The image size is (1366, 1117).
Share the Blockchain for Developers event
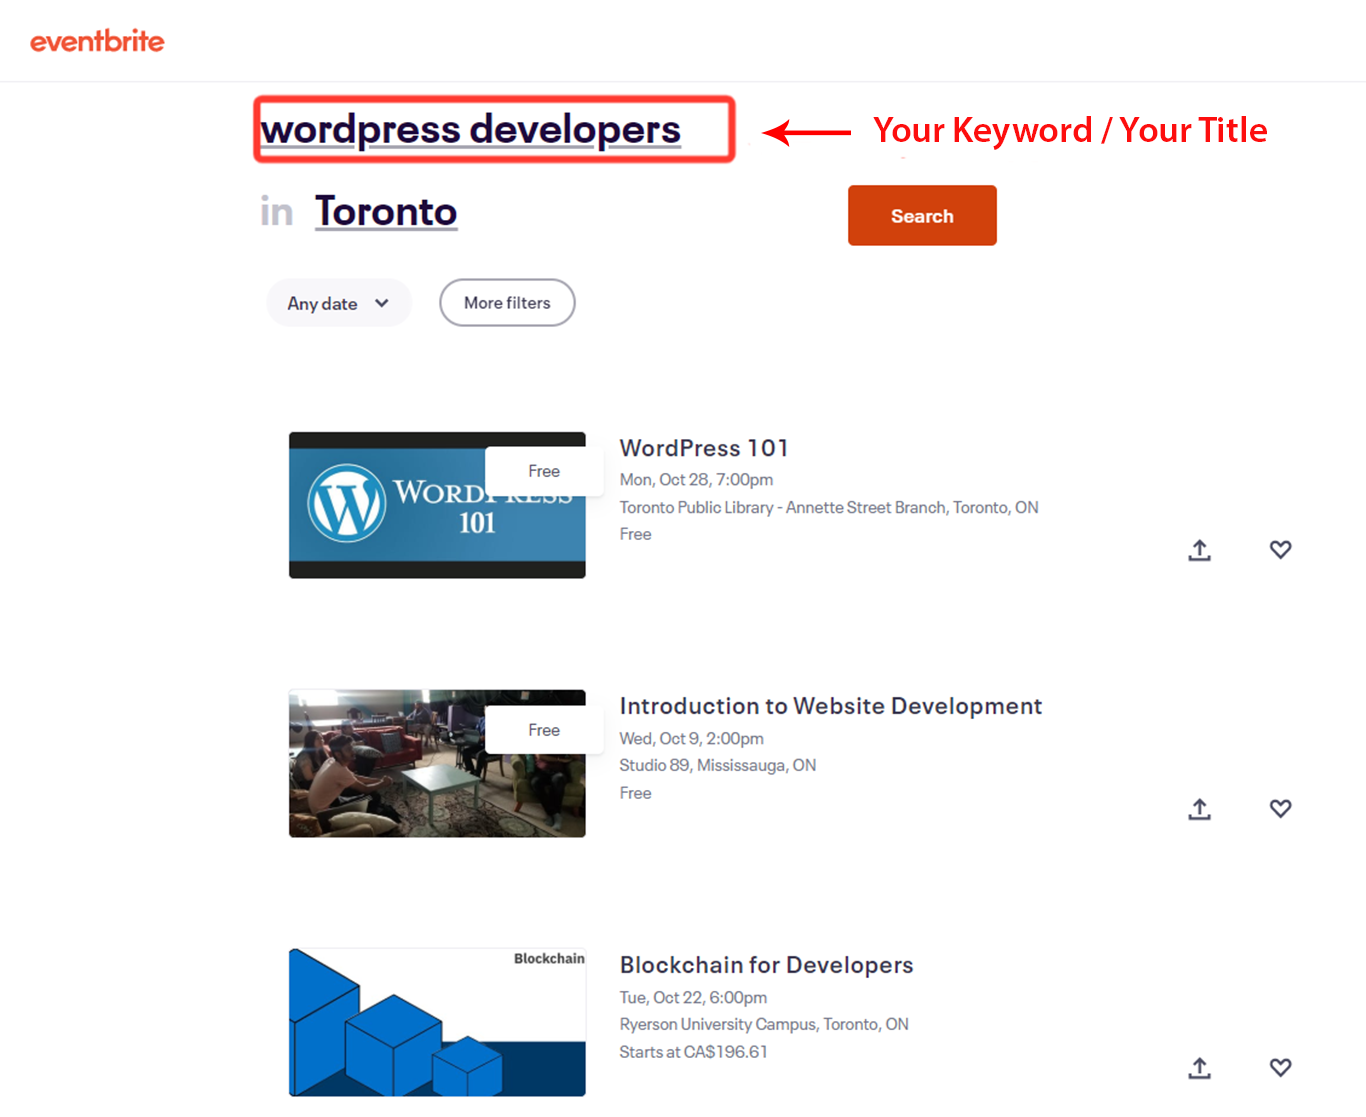tap(1199, 1068)
